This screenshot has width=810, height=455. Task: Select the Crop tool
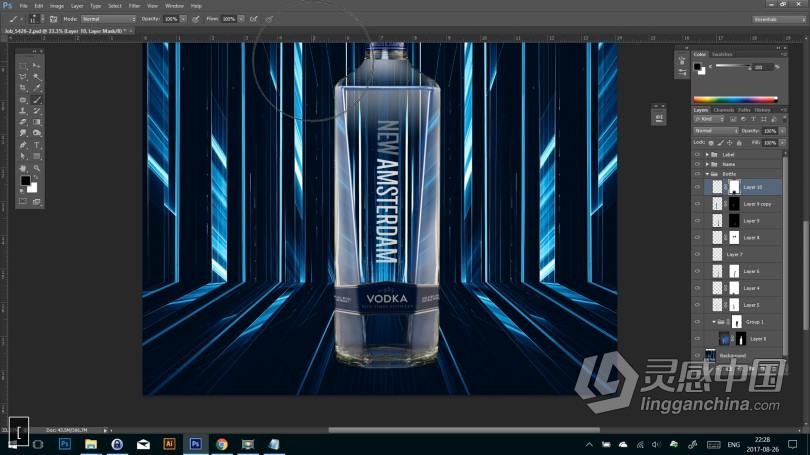(x=23, y=88)
